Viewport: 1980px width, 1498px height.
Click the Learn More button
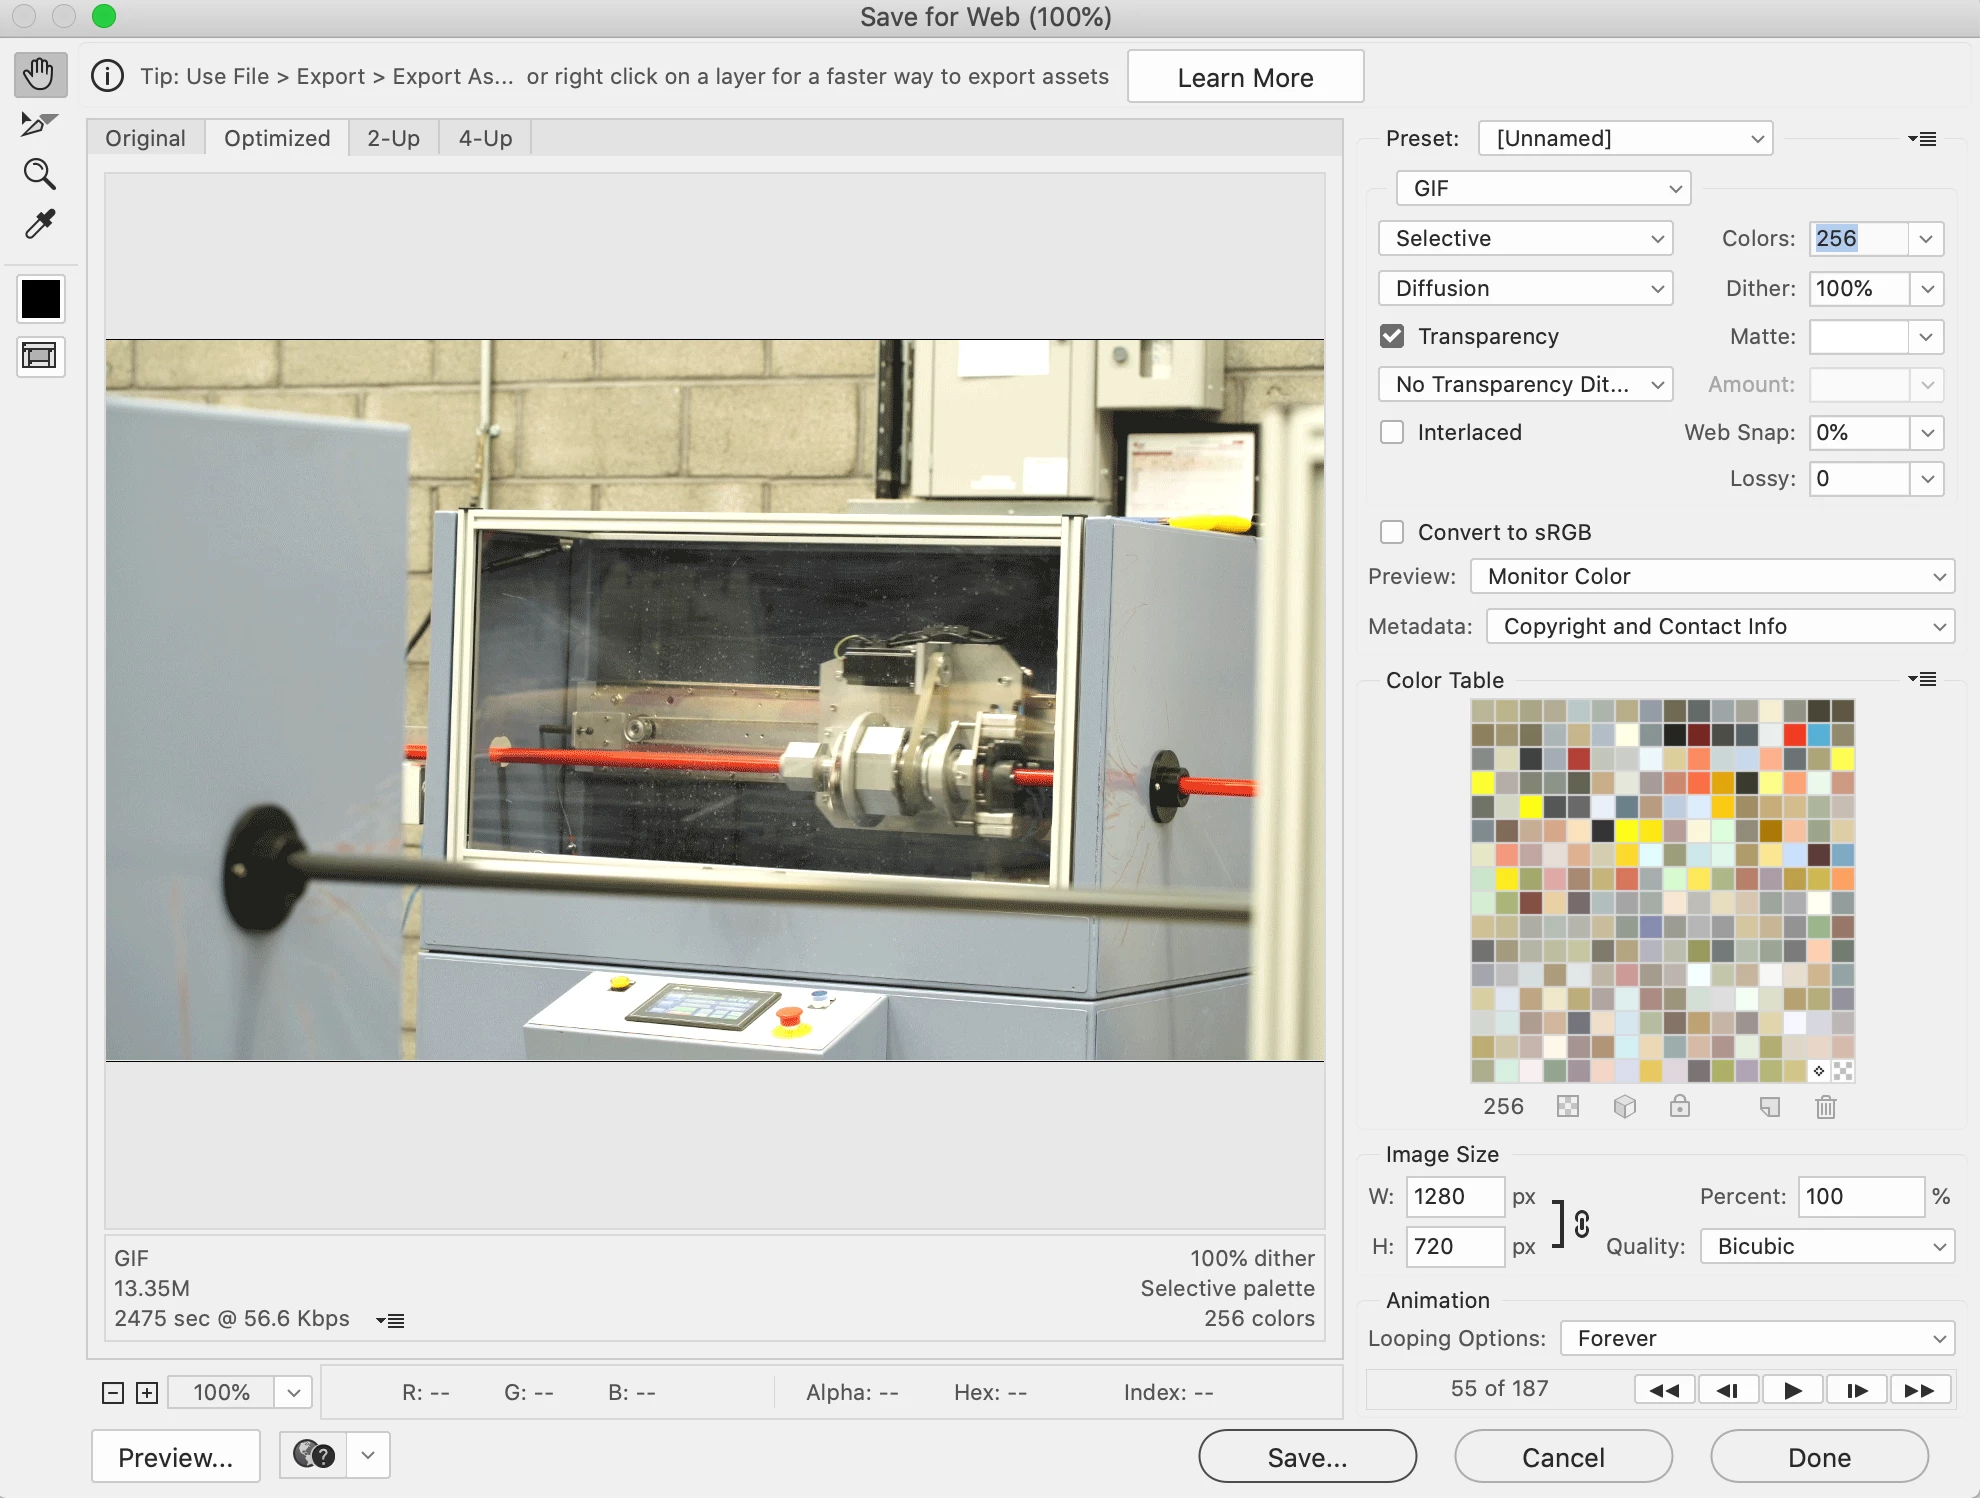coord(1245,77)
